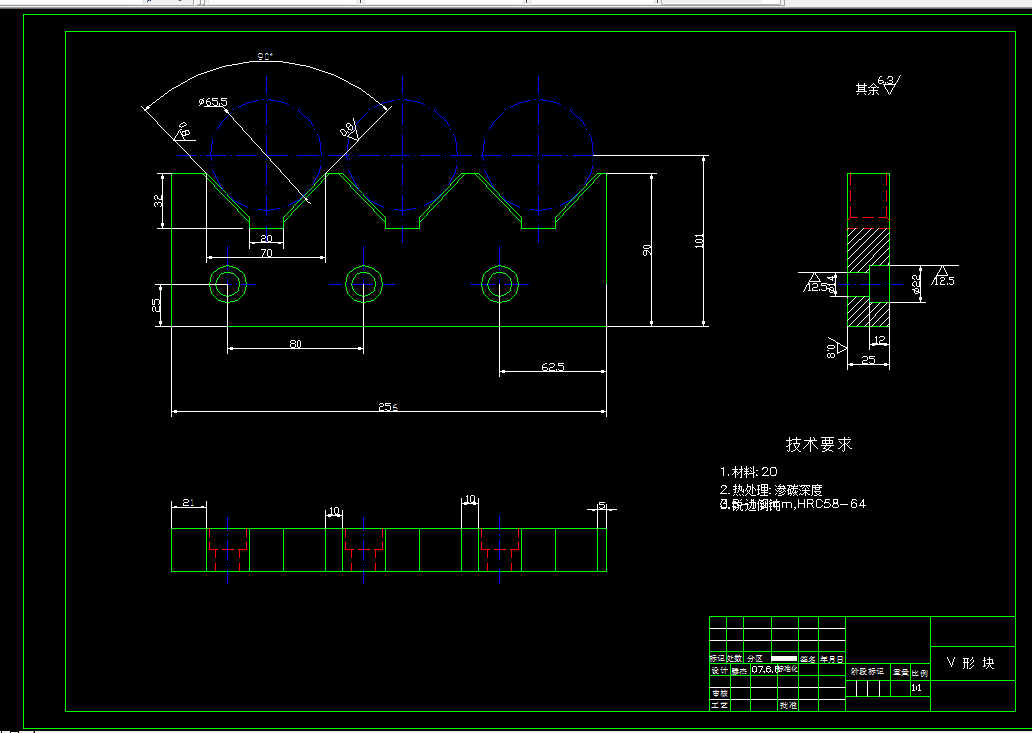This screenshot has width=1032, height=733.
Task: Select the 62.5 dimension text
Action: coord(553,367)
